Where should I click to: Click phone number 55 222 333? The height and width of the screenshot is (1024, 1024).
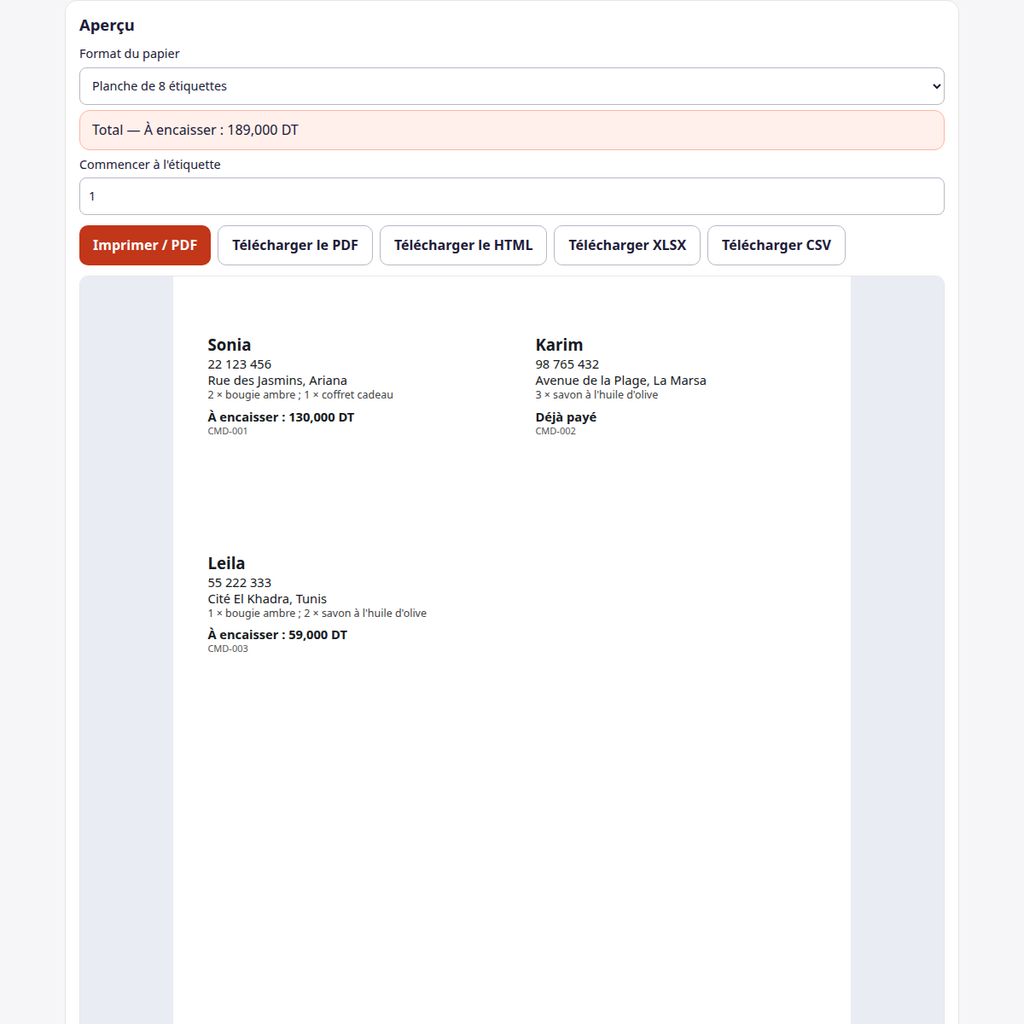tap(240, 583)
